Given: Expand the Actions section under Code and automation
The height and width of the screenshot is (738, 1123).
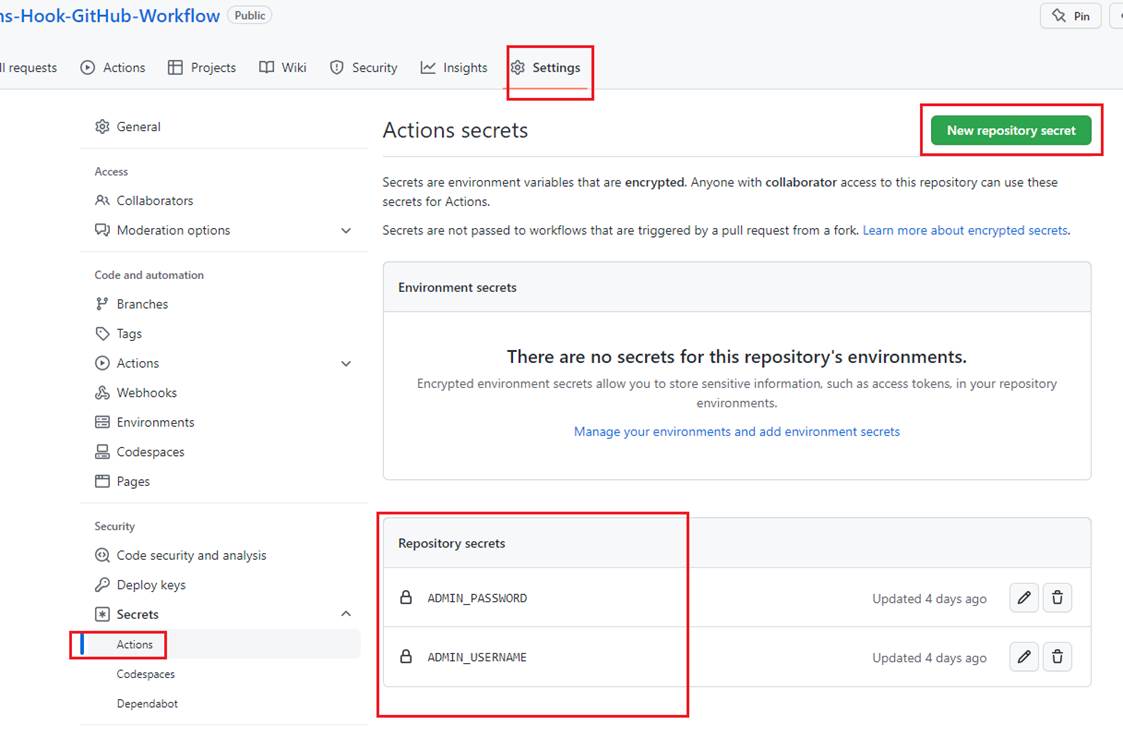Looking at the screenshot, I should 346,363.
